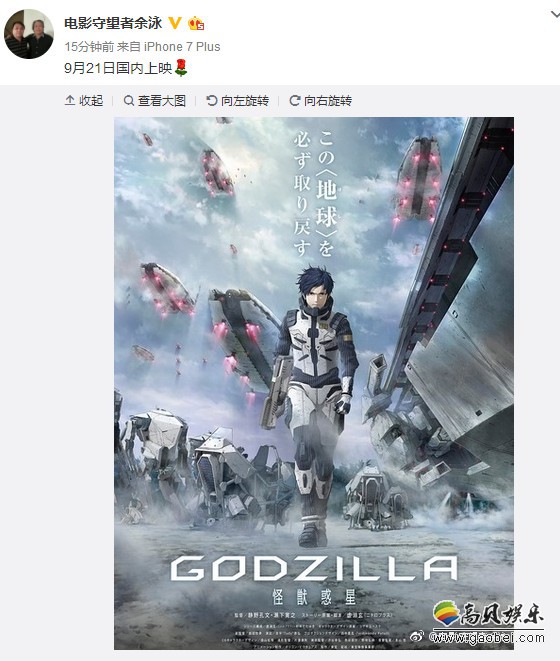Image resolution: width=560 pixels, height=661 pixels.
Task: Open username 电影守望者余泳 profile
Action: point(113,23)
